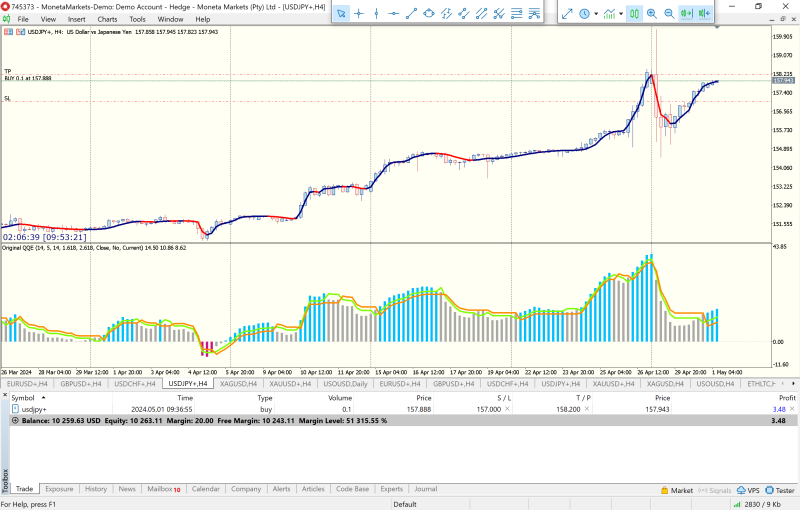This screenshot has height=510, width=800.
Task: Toggle chart shift button
Action: pyautogui.click(x=705, y=14)
